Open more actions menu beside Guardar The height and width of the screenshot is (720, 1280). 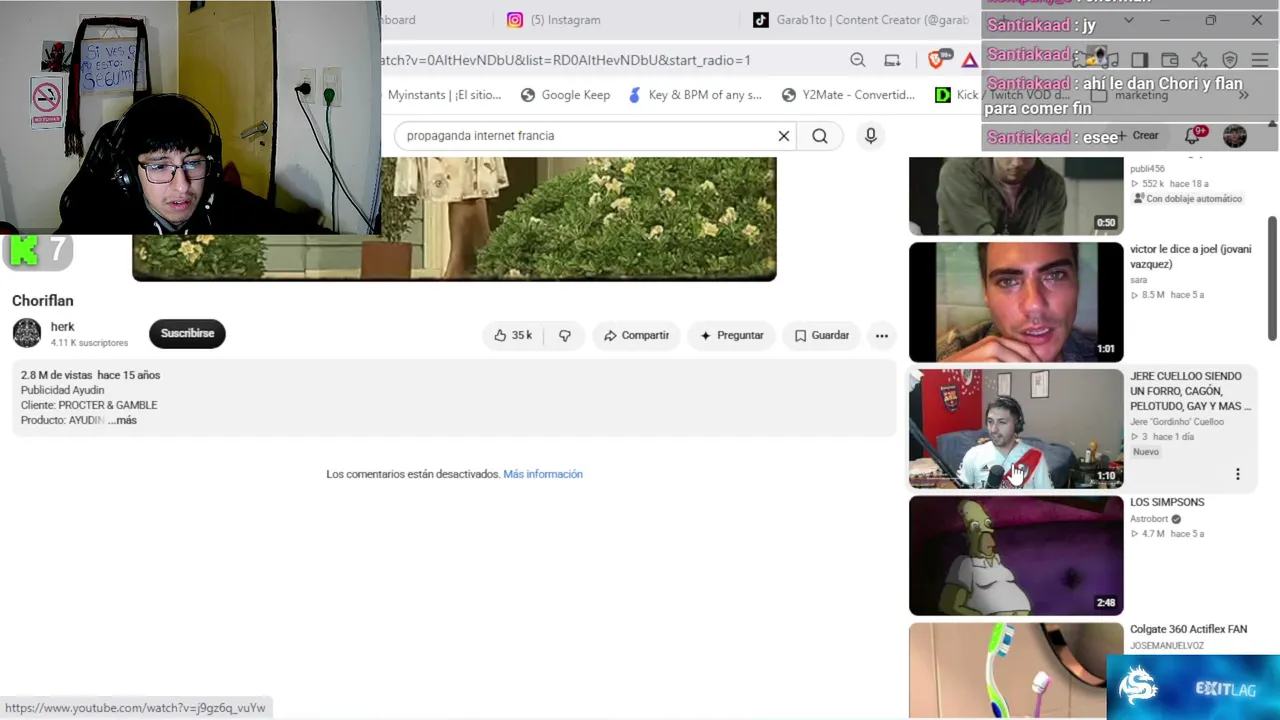tap(882, 336)
